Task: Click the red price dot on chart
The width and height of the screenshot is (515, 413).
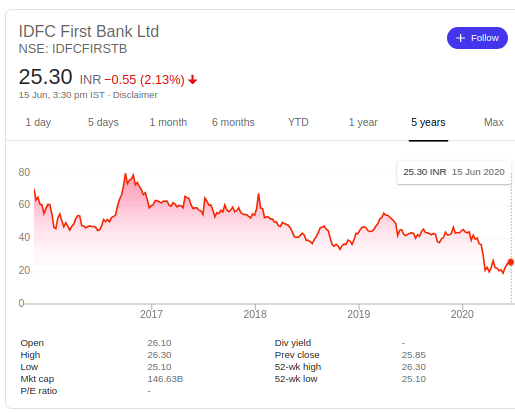Action: click(x=511, y=262)
